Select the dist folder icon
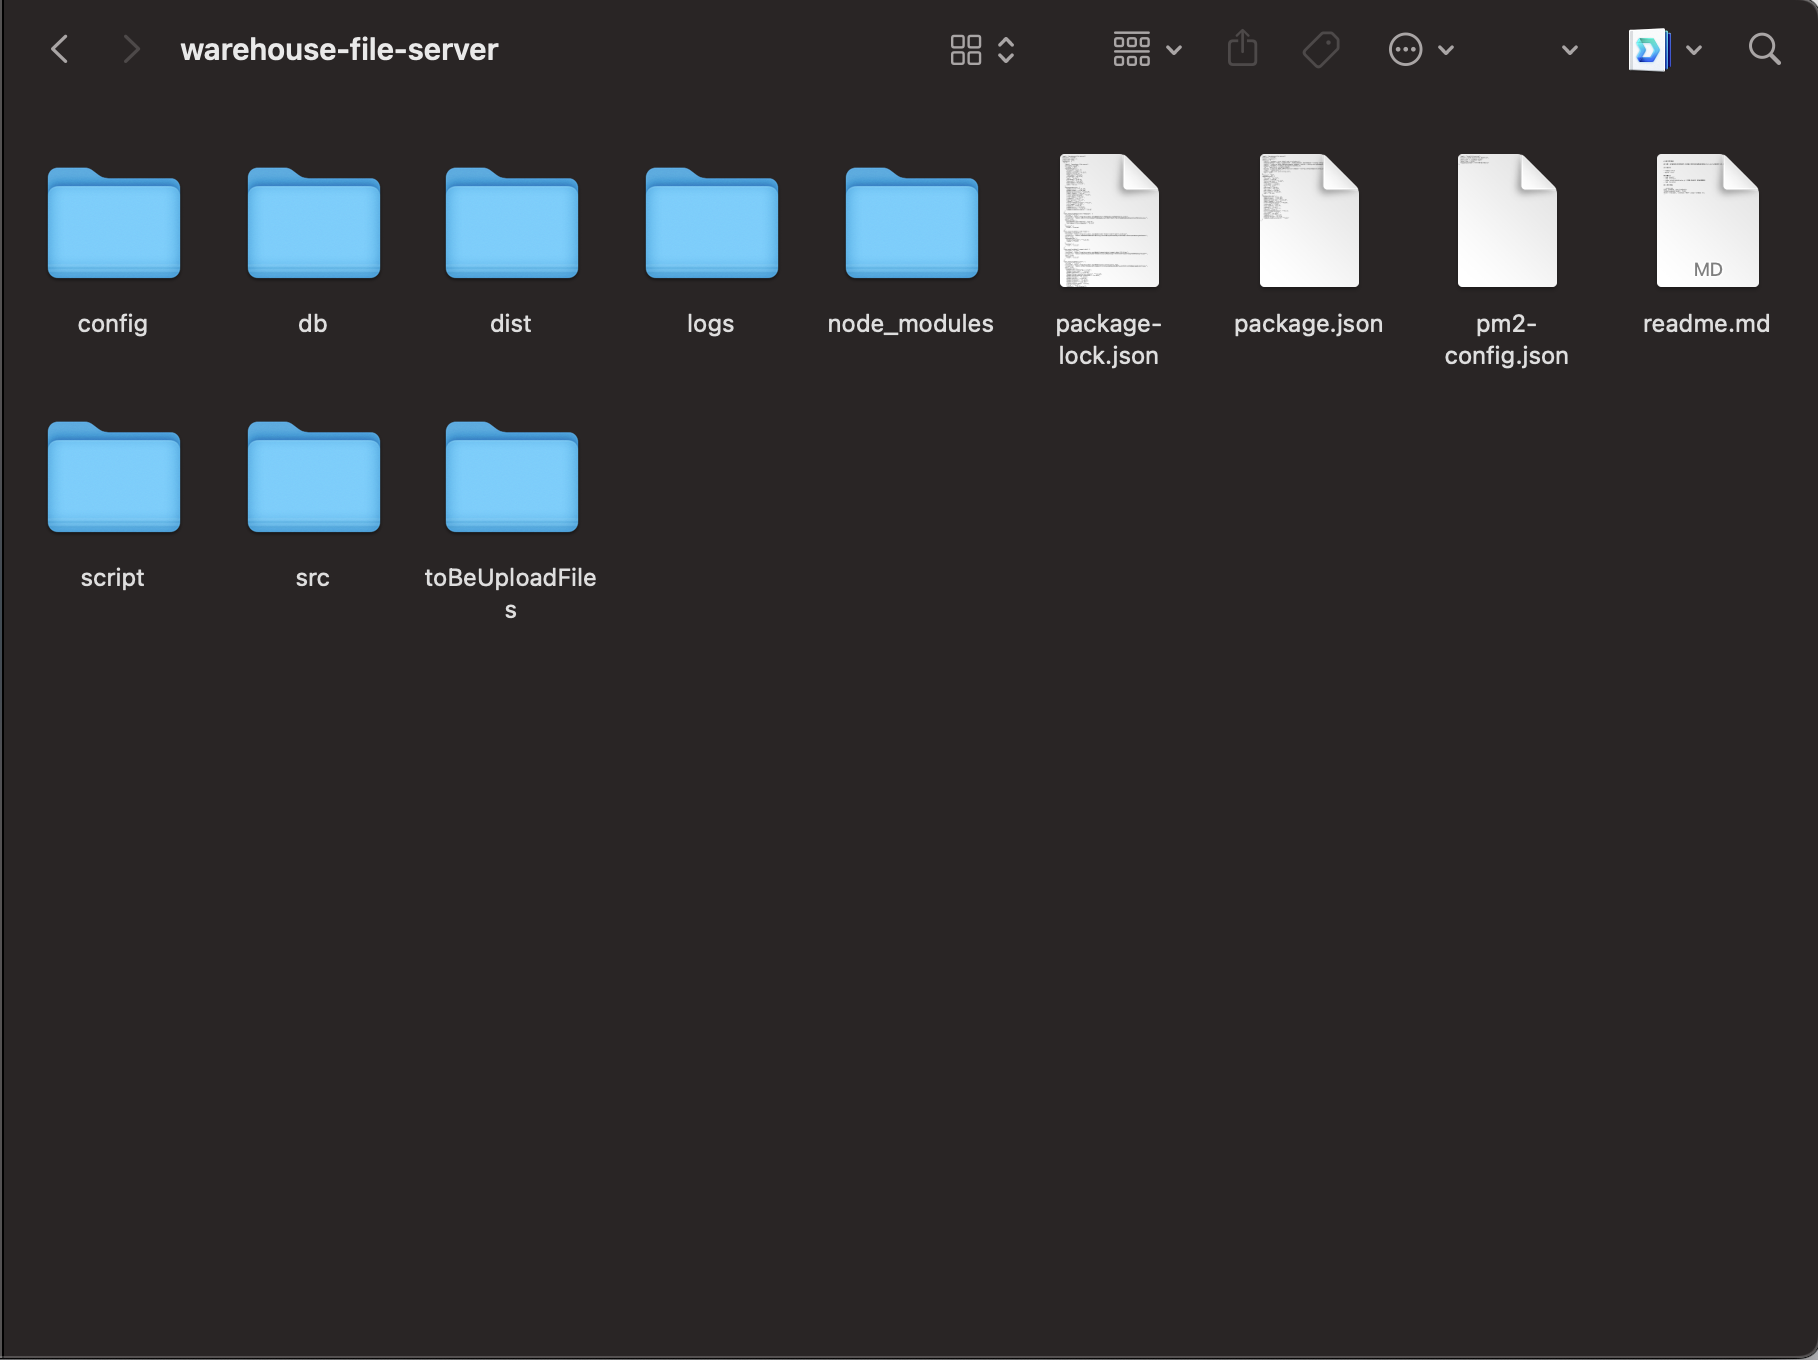Screen dimensions: 1818x1360 pyautogui.click(x=512, y=223)
